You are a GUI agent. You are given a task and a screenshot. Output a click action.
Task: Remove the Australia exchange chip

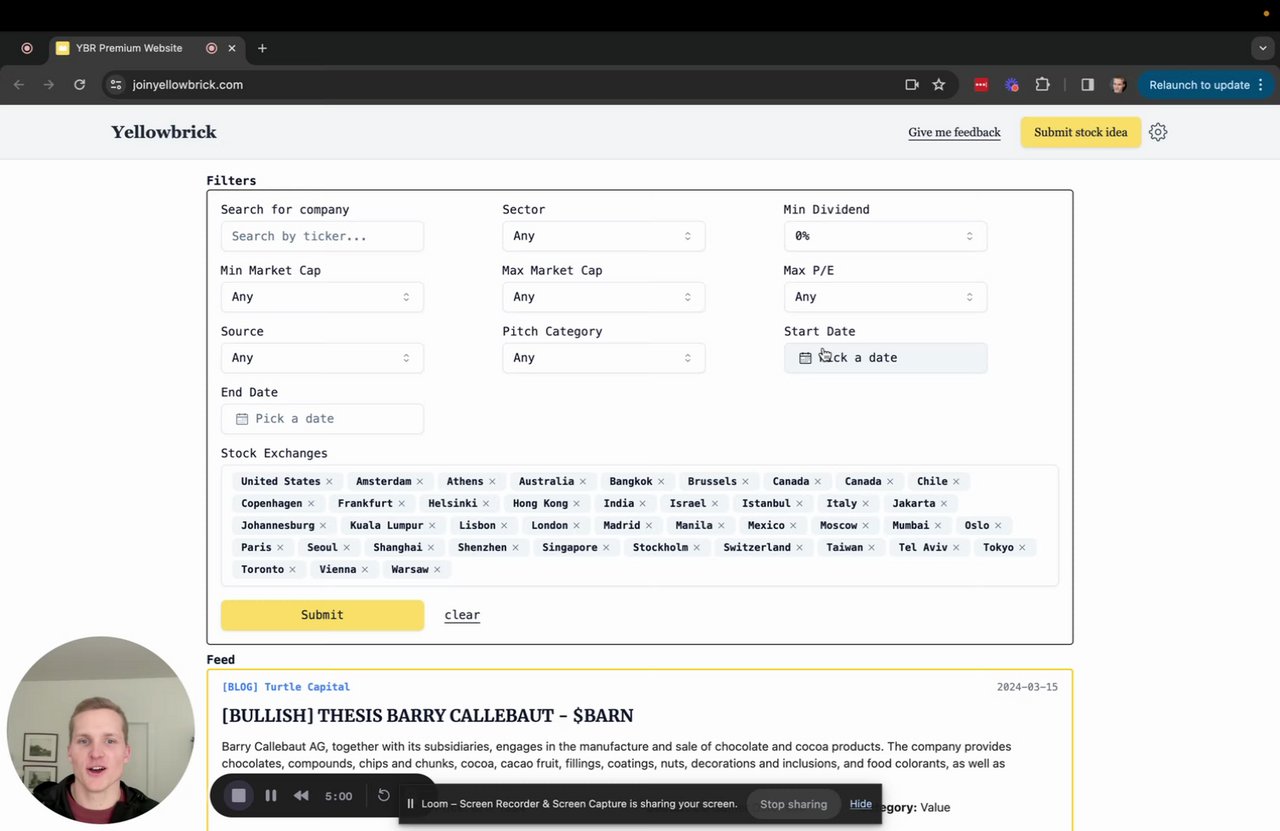[x=583, y=482]
